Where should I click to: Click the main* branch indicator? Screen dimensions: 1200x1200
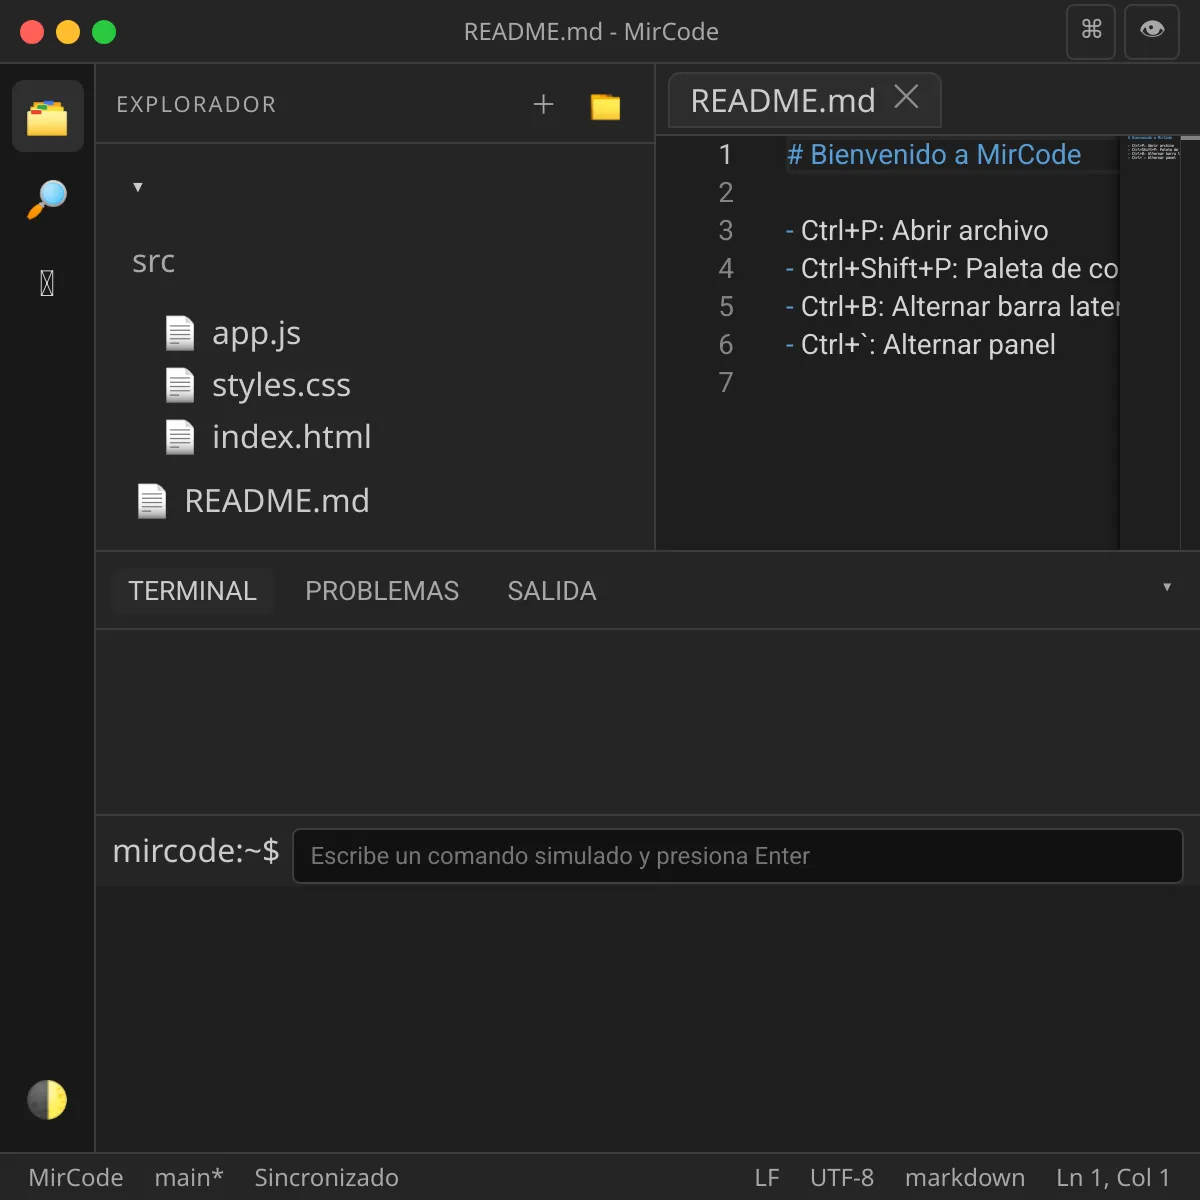point(189,1178)
